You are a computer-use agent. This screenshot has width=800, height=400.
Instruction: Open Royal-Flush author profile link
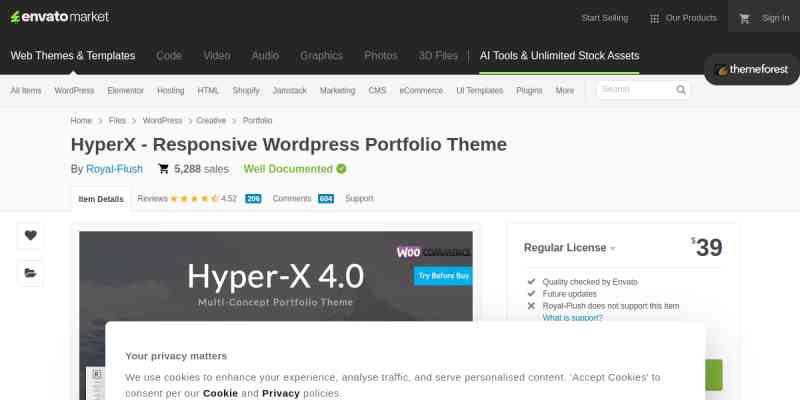(x=115, y=169)
